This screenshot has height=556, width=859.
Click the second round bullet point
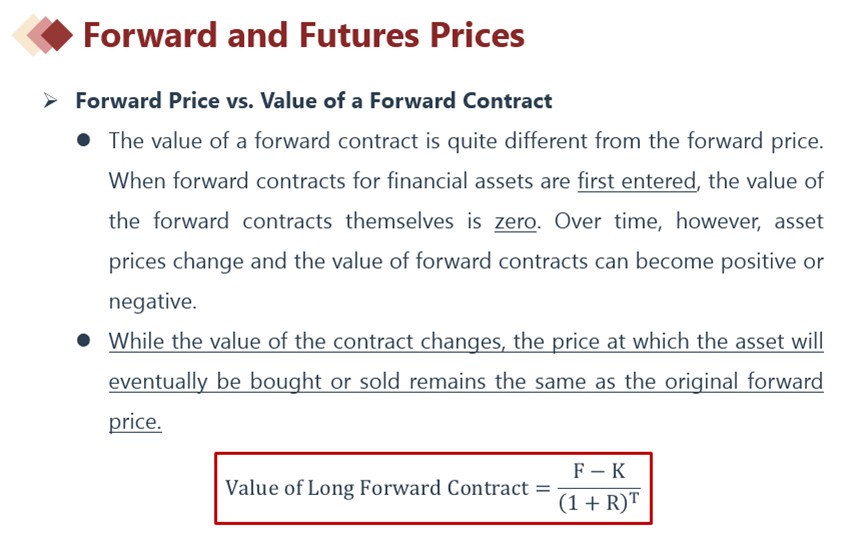(x=84, y=341)
